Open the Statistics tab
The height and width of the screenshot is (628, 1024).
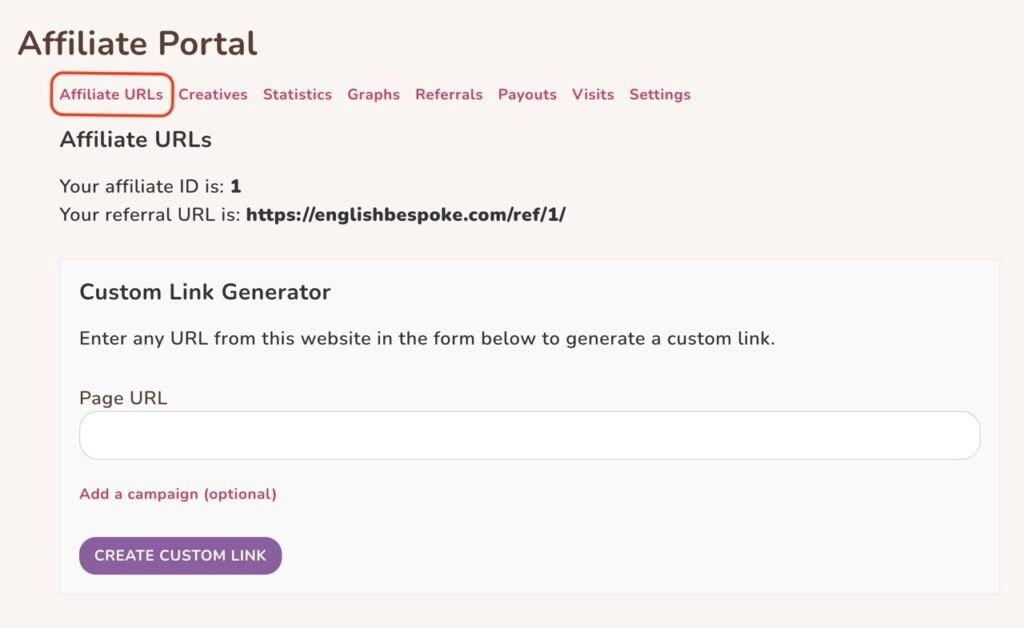(x=297, y=94)
